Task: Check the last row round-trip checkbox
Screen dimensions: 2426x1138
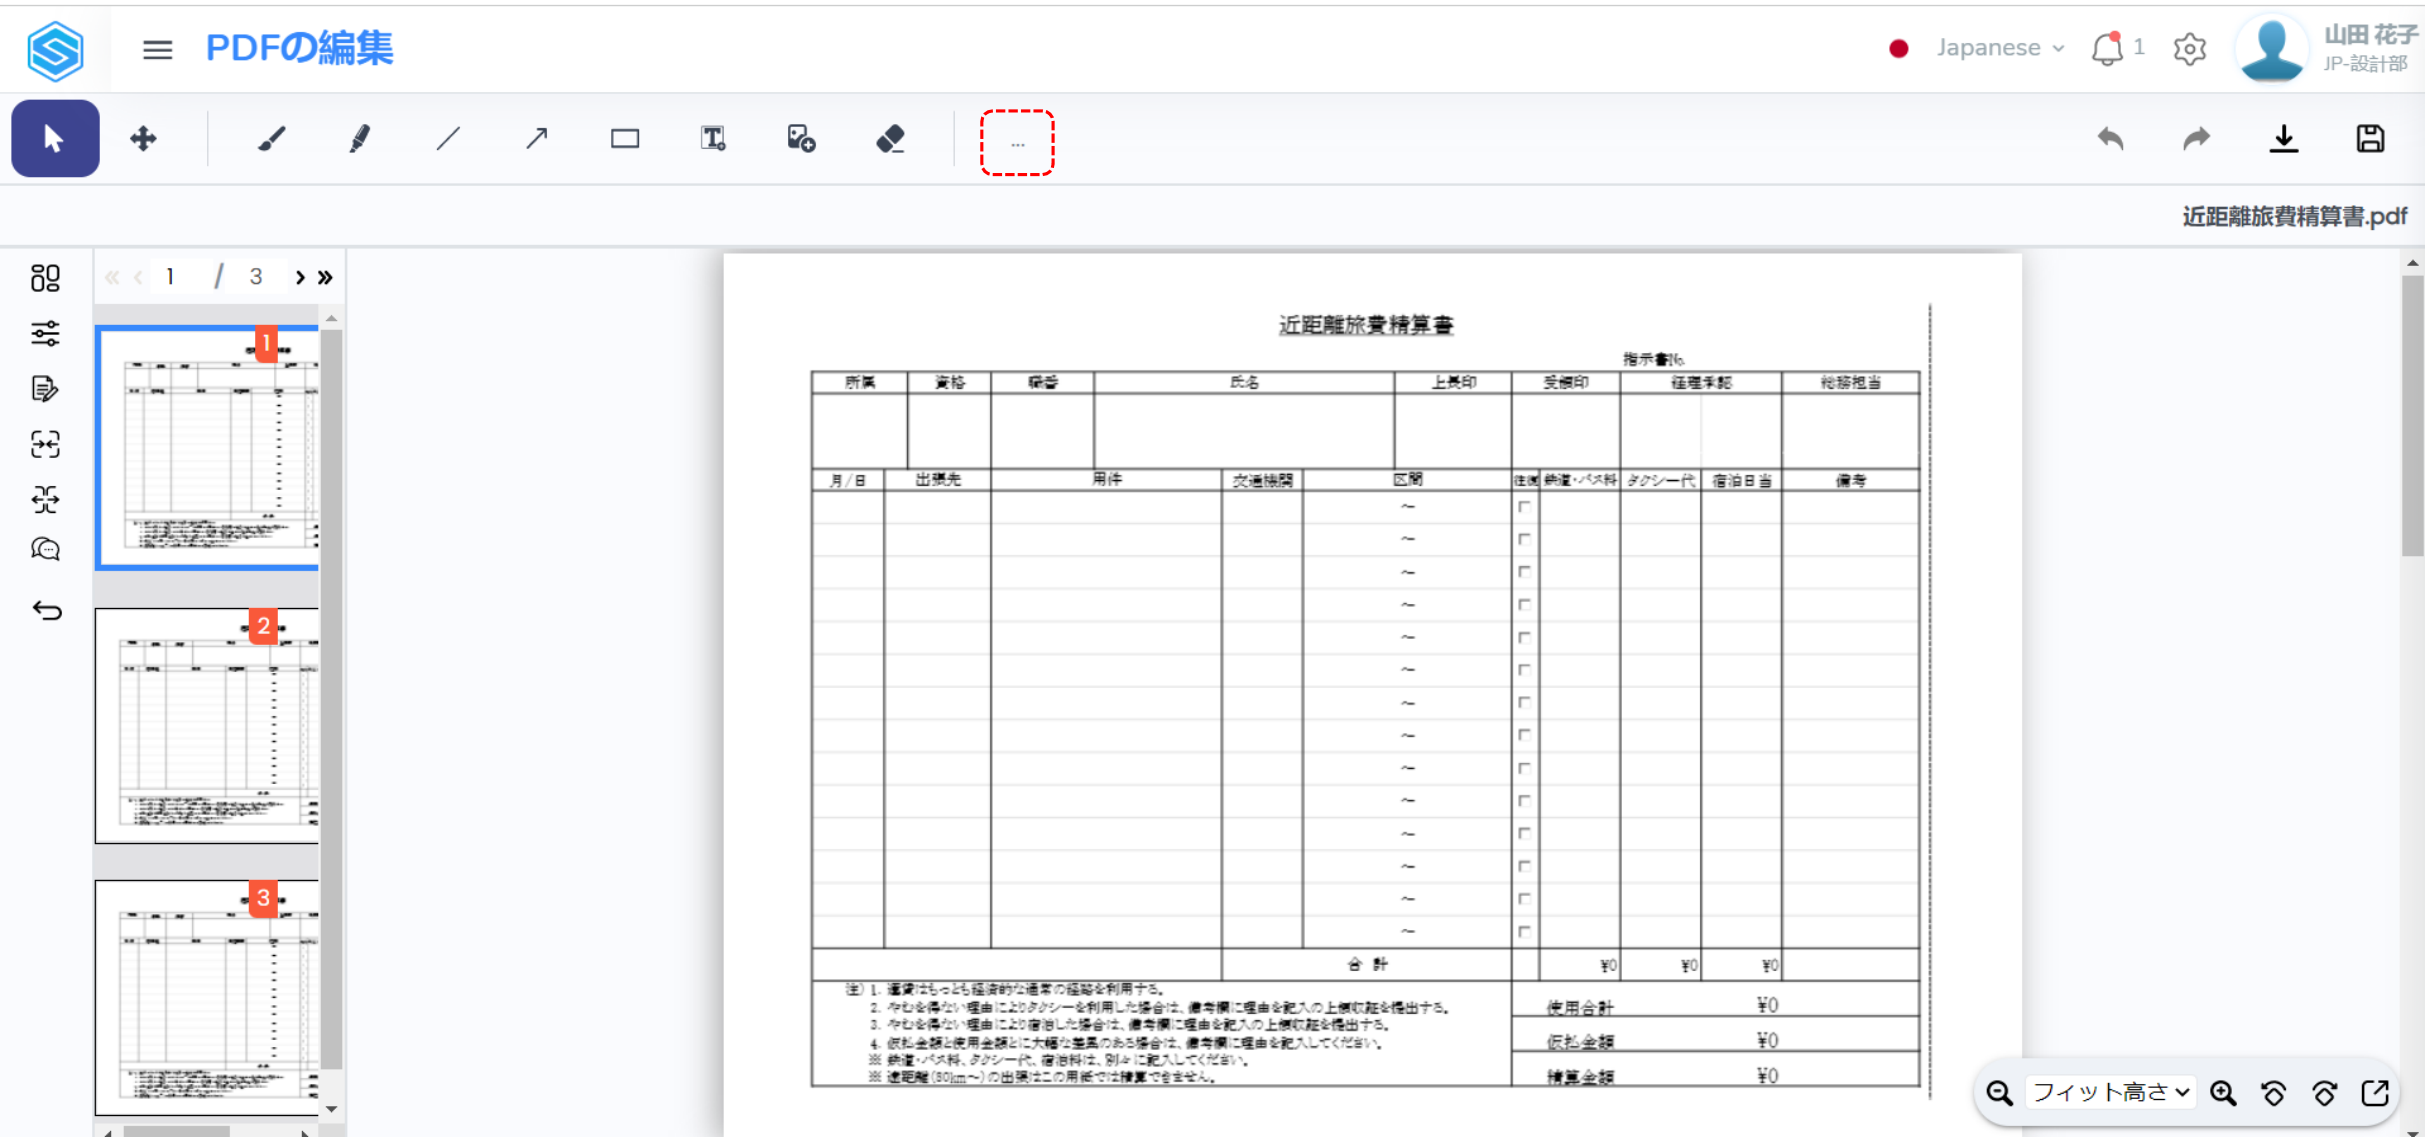Action: pos(1524,931)
